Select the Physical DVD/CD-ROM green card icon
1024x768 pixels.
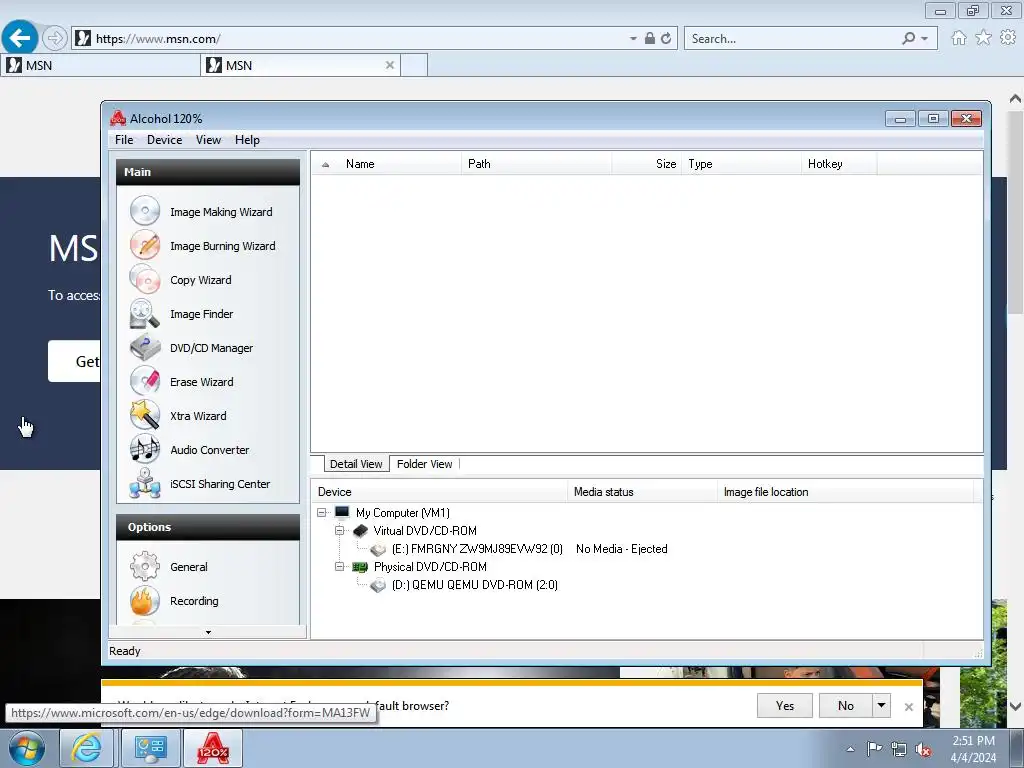coord(360,566)
